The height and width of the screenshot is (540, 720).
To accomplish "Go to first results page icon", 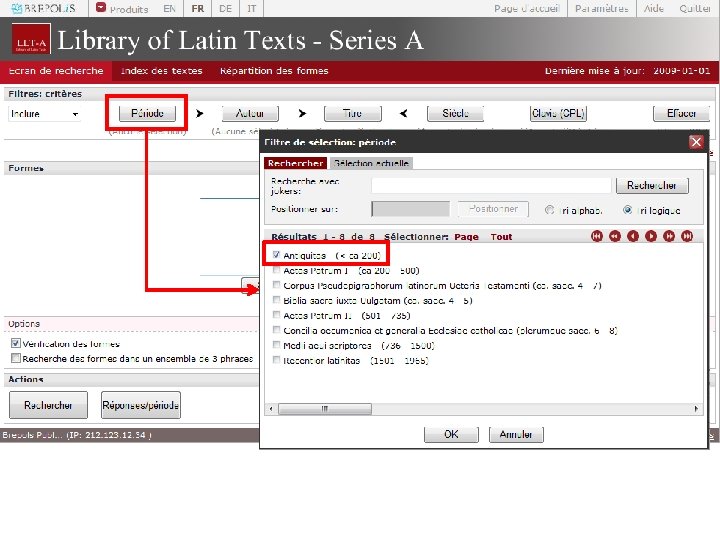I will click(596, 236).
